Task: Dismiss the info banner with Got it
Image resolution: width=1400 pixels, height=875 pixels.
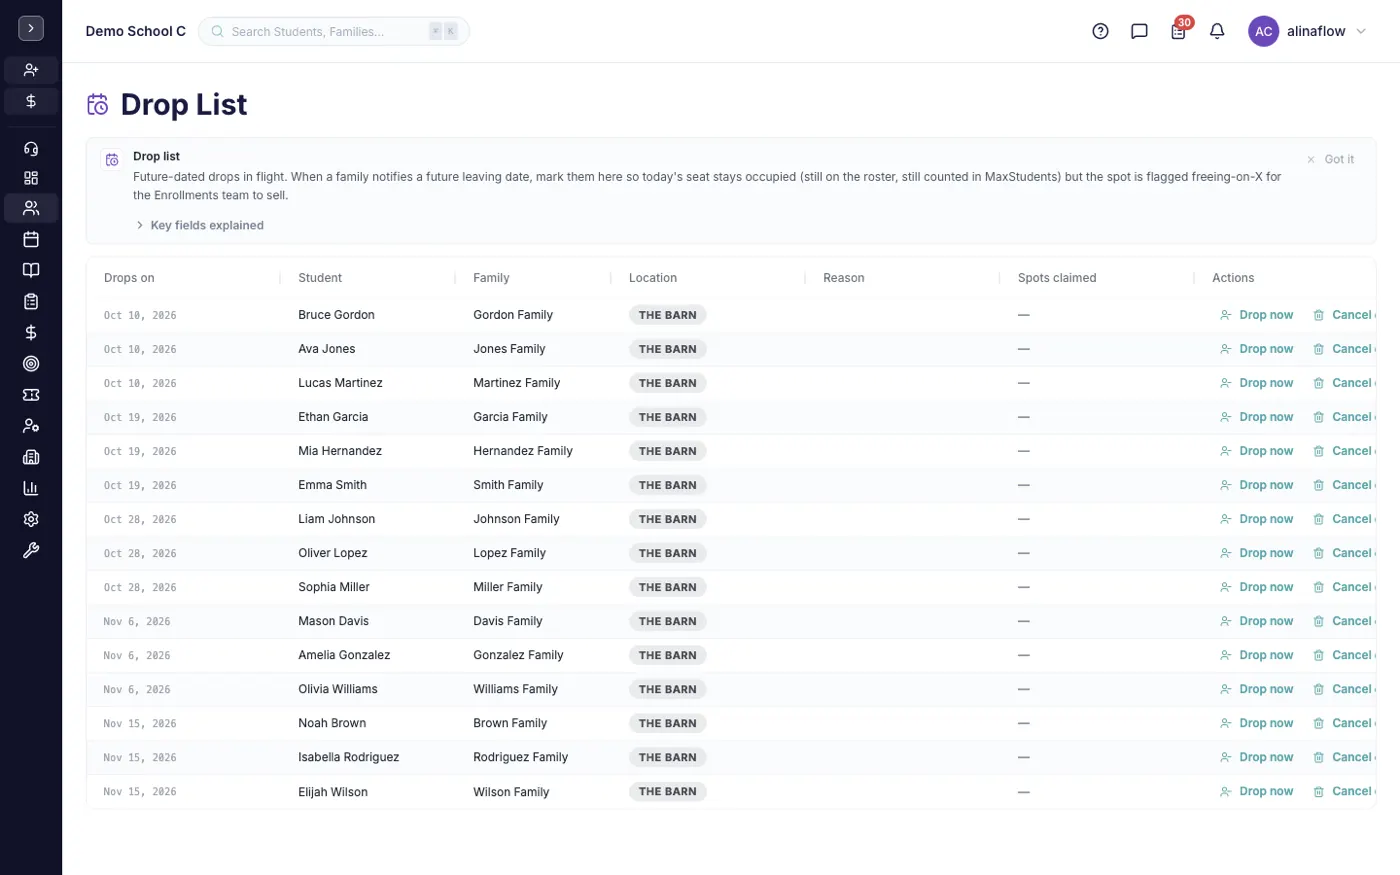Action: 1331,159
